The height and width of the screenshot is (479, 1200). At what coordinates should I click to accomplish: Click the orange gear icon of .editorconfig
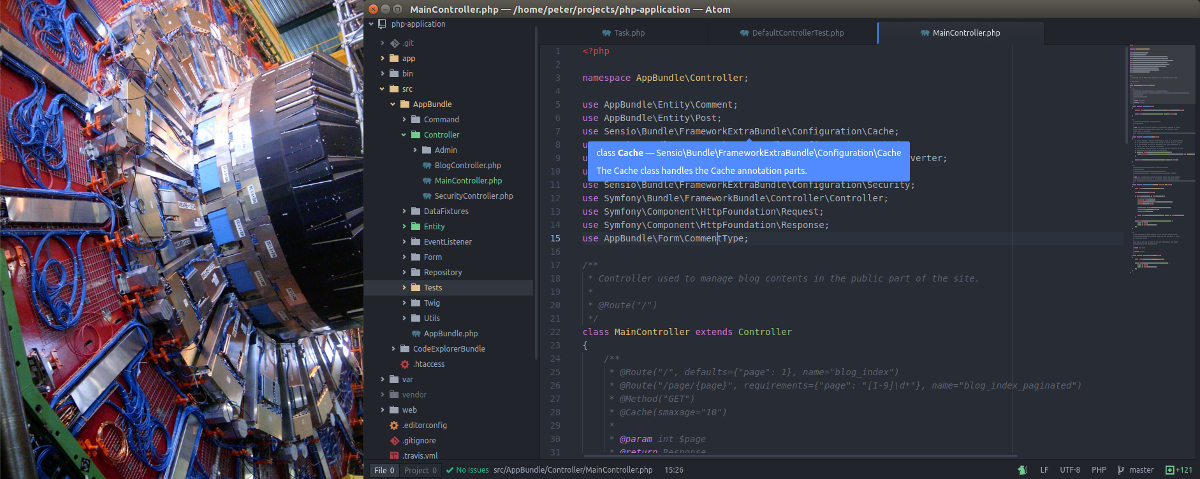pos(394,425)
